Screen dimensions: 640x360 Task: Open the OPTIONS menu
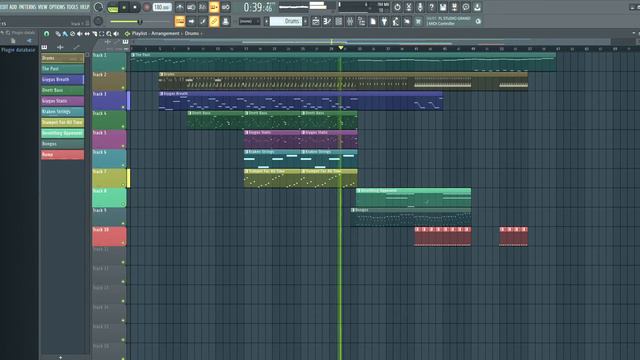57,7
